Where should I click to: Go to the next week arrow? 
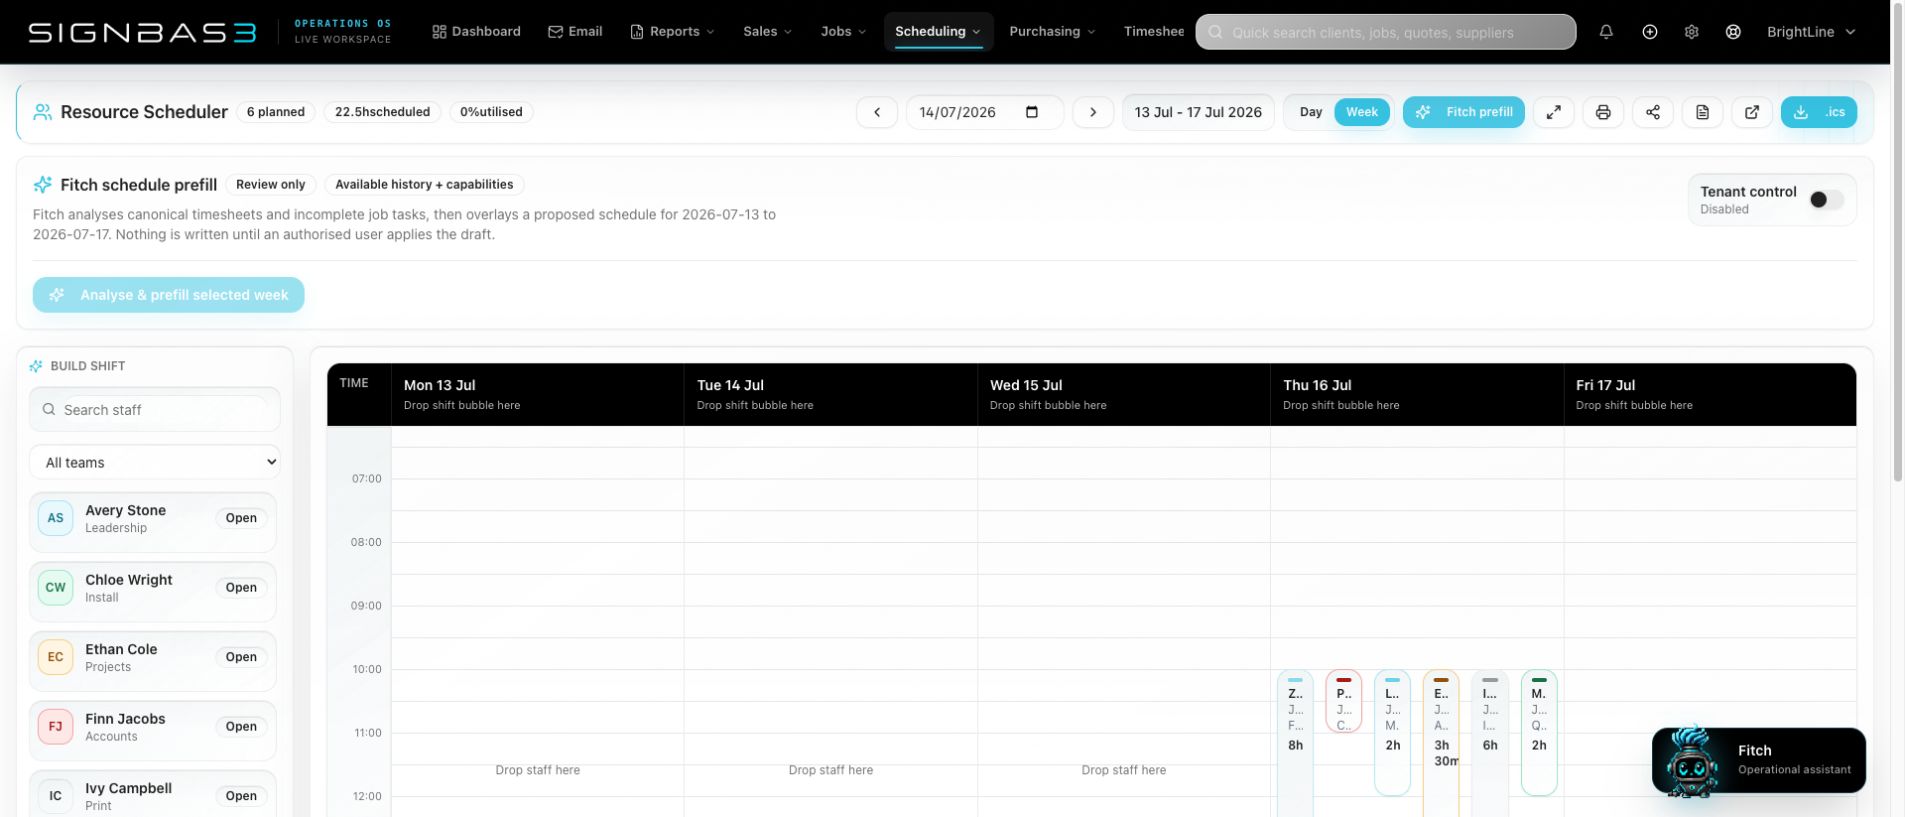point(1093,112)
